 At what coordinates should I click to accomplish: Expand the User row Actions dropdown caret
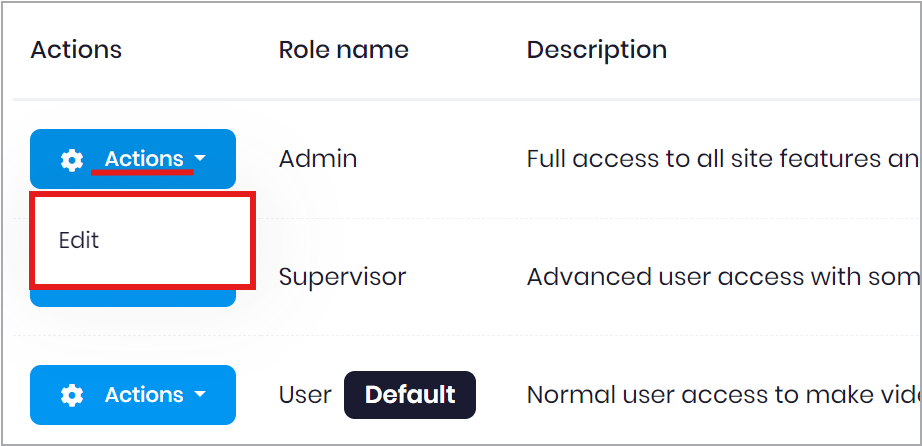tap(200, 394)
